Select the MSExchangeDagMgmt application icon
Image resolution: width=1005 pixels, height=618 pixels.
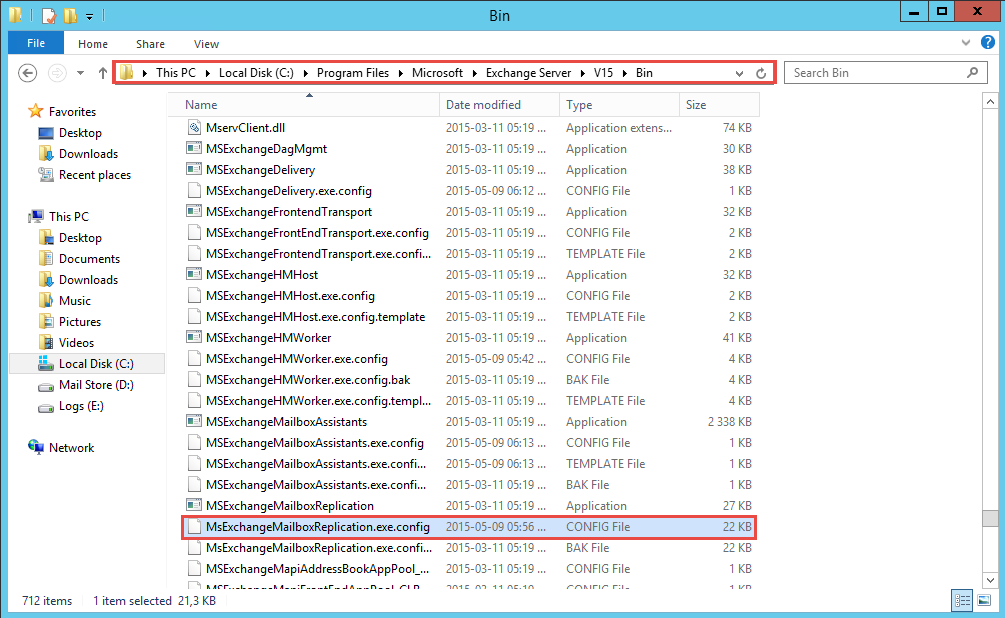194,149
